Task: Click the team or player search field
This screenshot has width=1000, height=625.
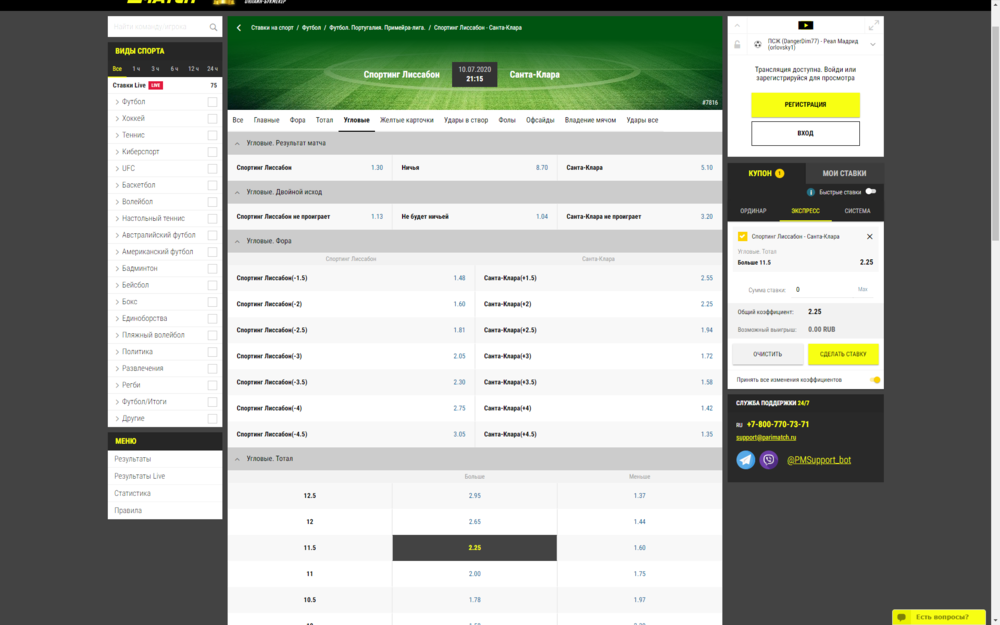Action: click(159, 27)
